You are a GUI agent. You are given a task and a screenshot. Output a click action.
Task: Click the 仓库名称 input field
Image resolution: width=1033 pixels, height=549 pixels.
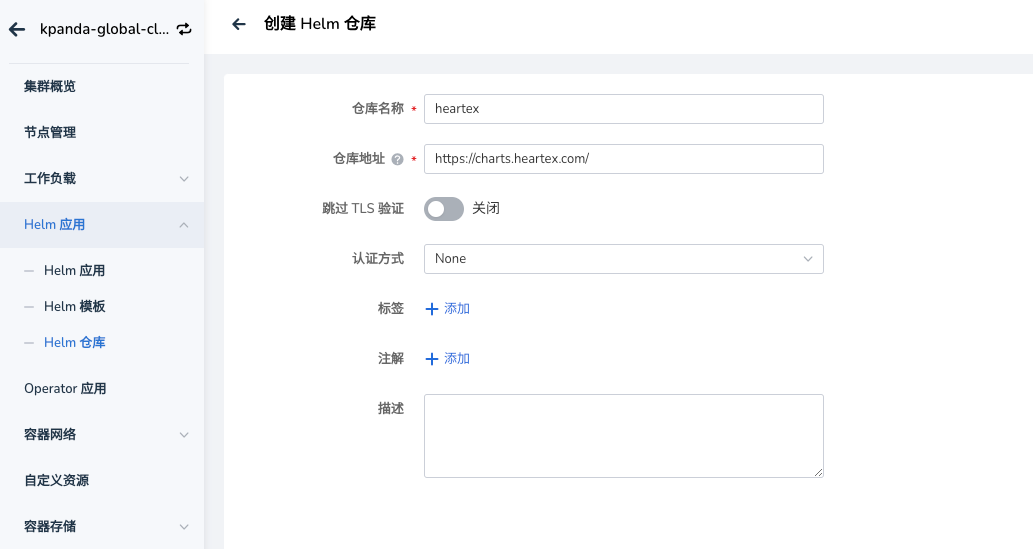[623, 109]
